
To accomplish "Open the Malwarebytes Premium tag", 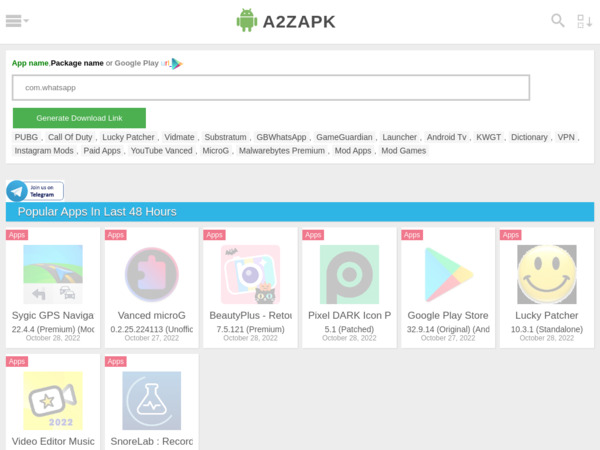I will coord(282,151).
